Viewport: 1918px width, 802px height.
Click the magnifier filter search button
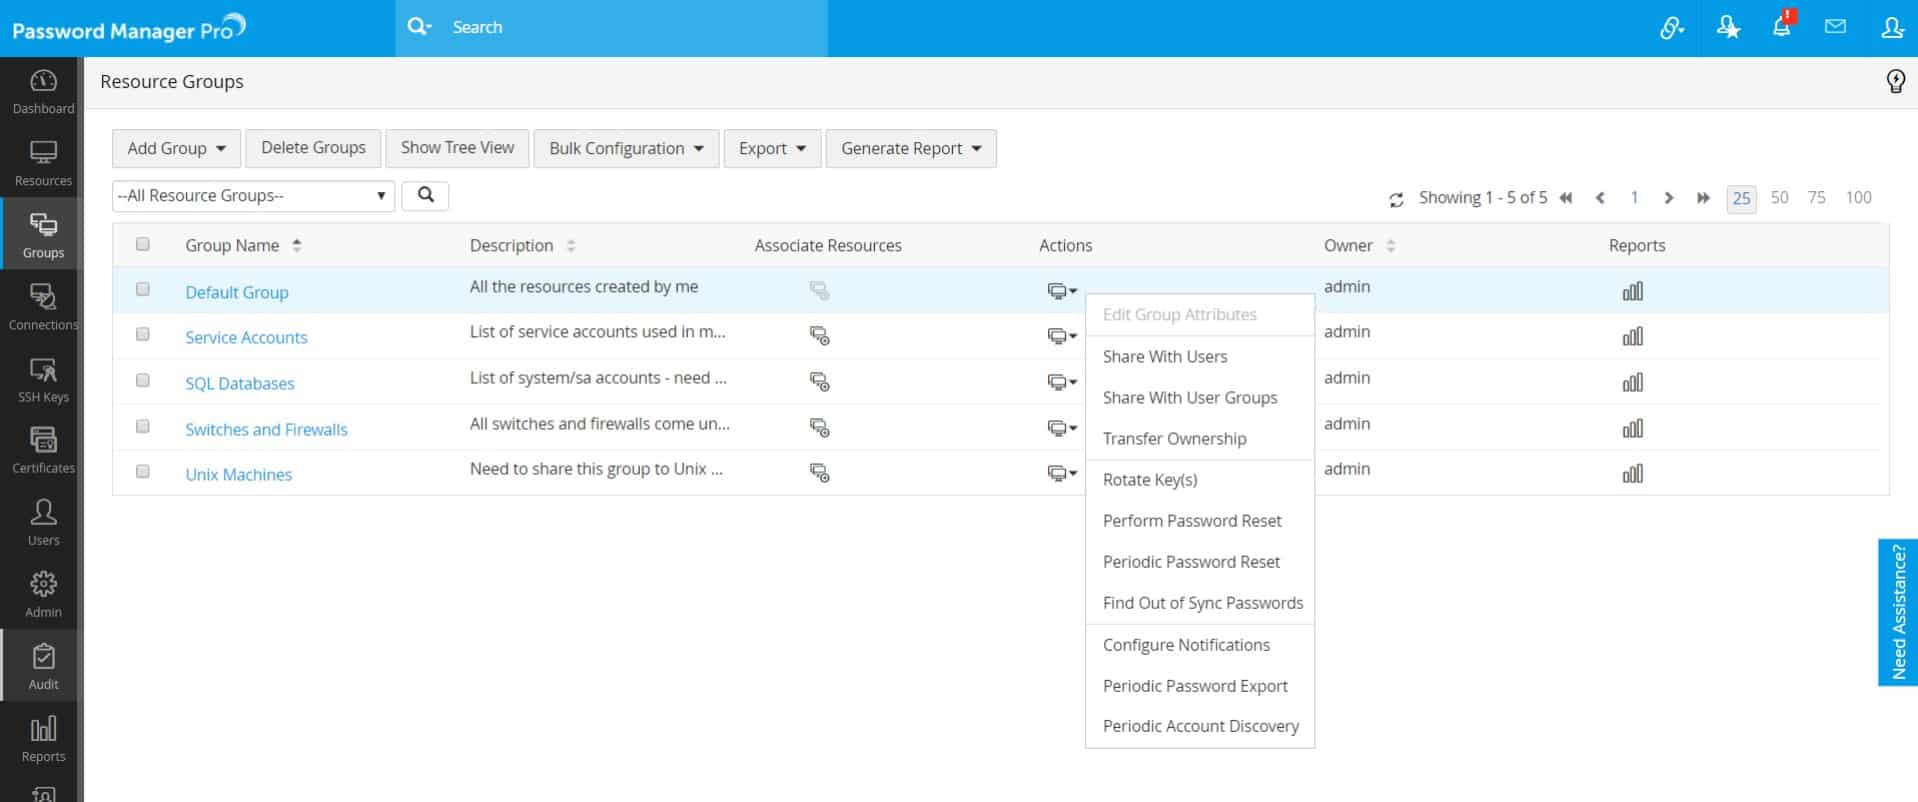(x=425, y=195)
